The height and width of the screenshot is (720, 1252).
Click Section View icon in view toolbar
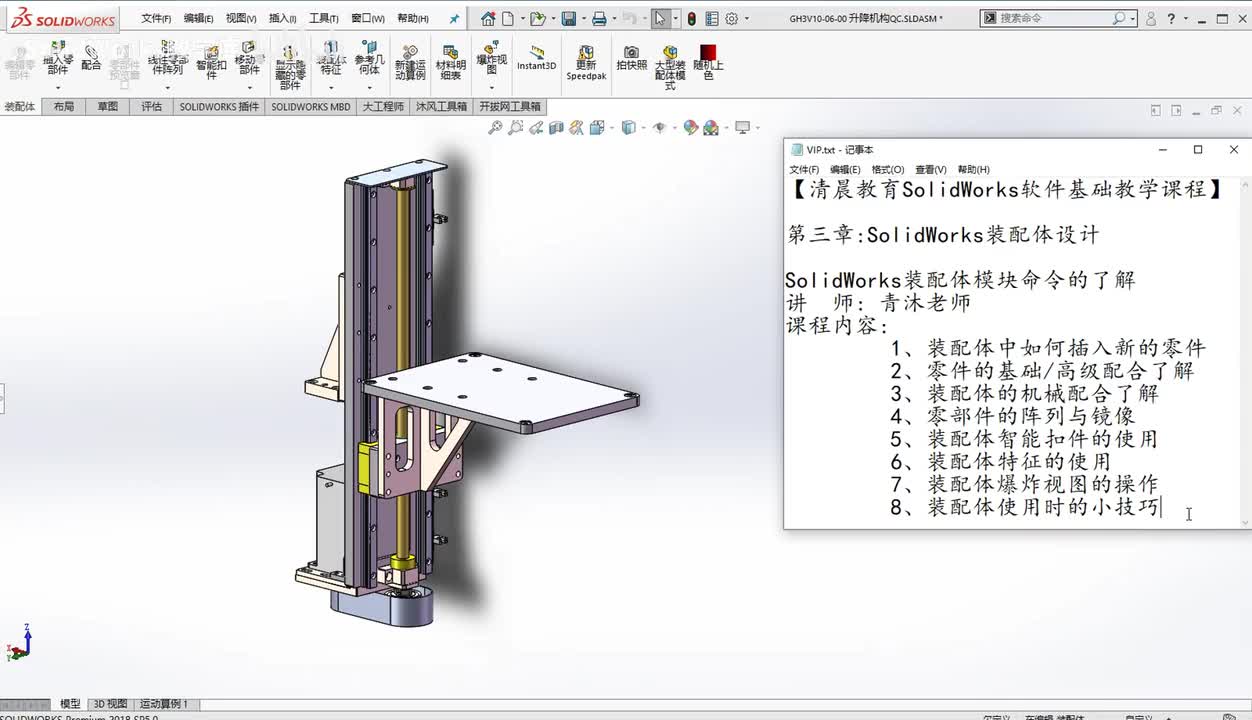pyautogui.click(x=557, y=127)
